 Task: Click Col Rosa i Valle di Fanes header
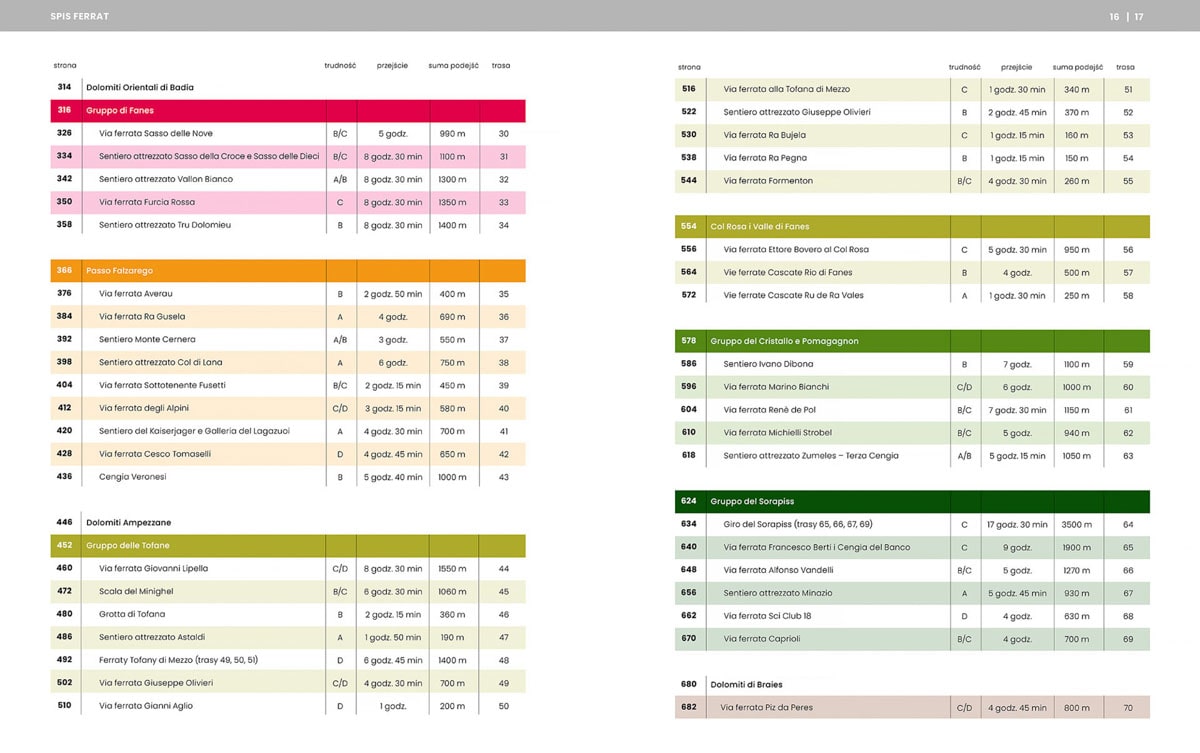759,227
